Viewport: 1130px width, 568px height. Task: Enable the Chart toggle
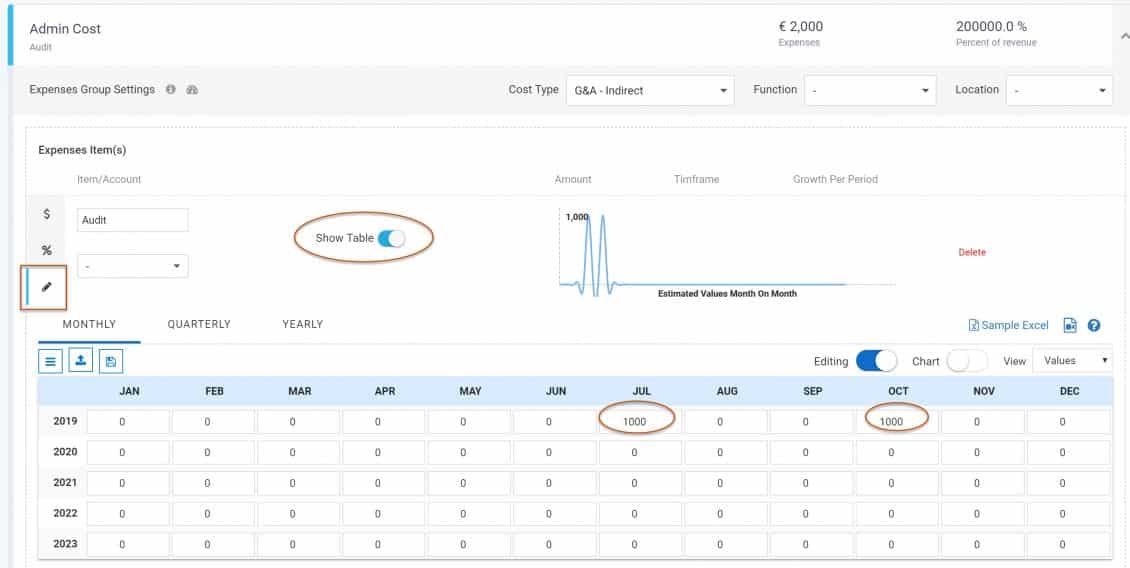[966, 361]
